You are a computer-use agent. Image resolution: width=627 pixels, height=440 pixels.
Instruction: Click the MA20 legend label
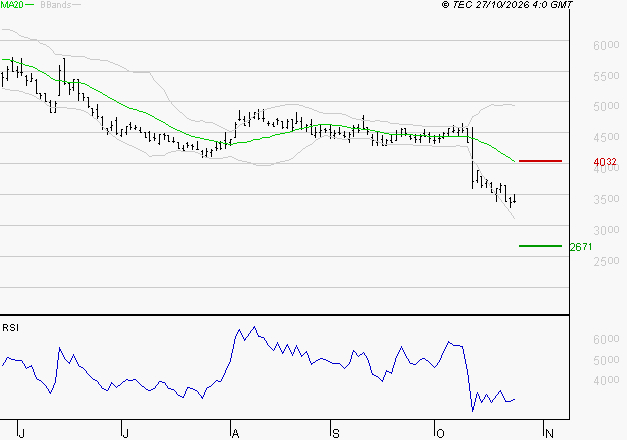click(x=12, y=5)
